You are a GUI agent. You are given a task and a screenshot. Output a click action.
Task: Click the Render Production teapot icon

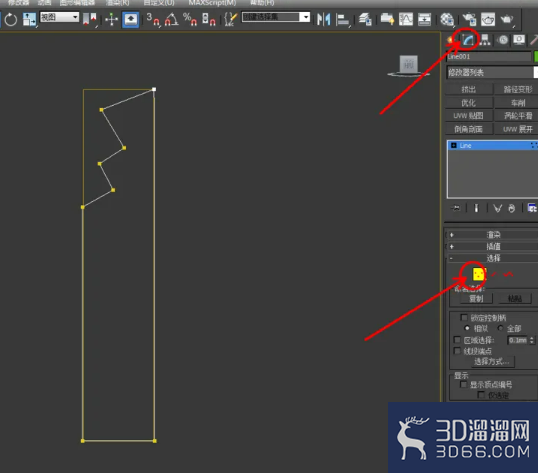(507, 19)
